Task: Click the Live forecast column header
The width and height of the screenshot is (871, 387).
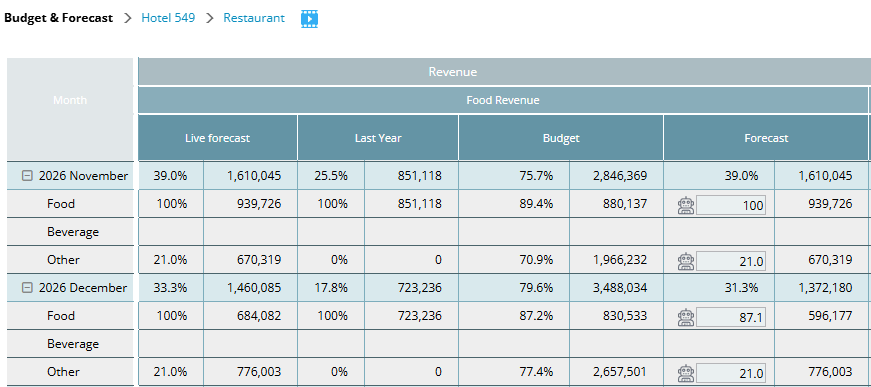Action: pyautogui.click(x=218, y=138)
